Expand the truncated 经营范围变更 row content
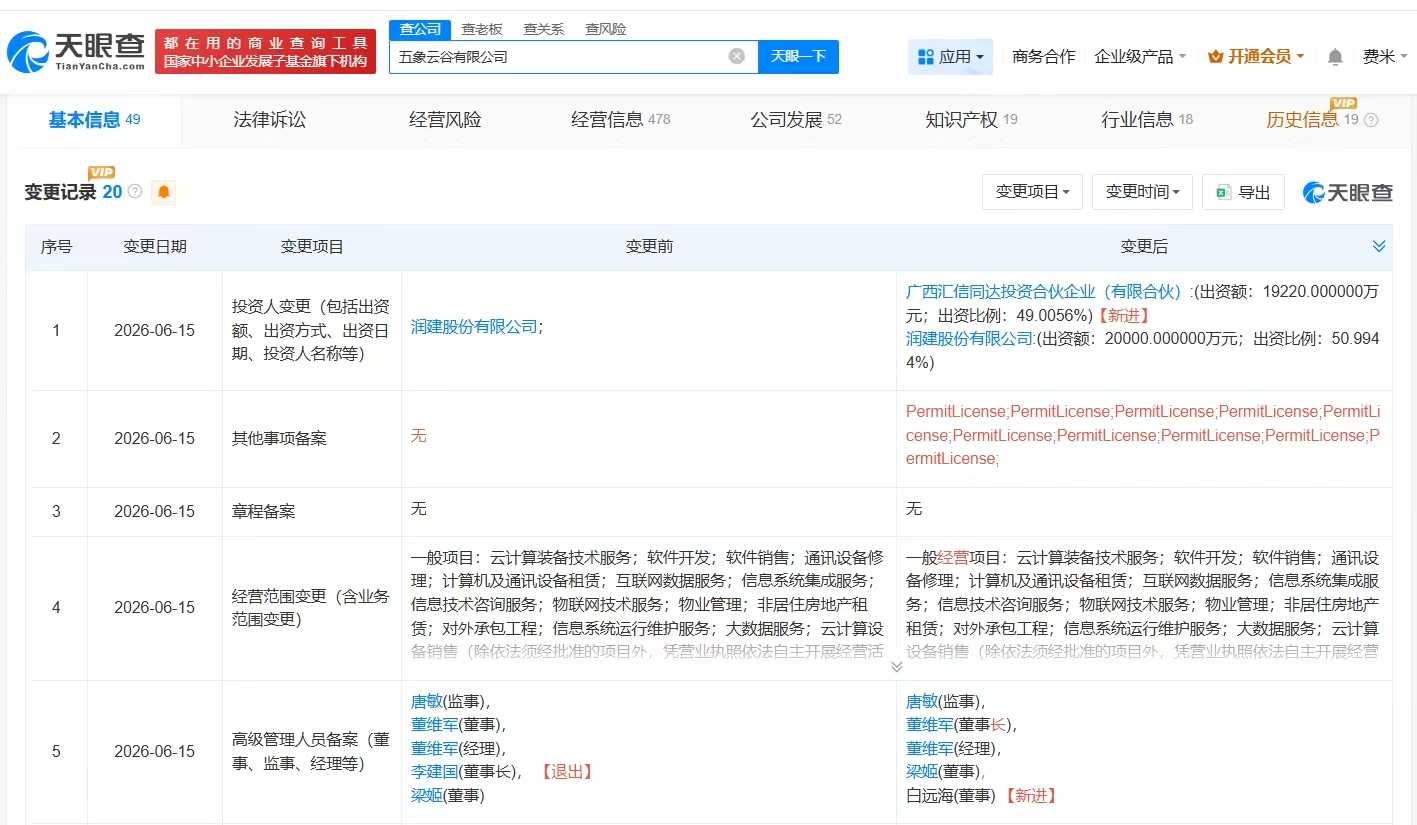 click(896, 666)
